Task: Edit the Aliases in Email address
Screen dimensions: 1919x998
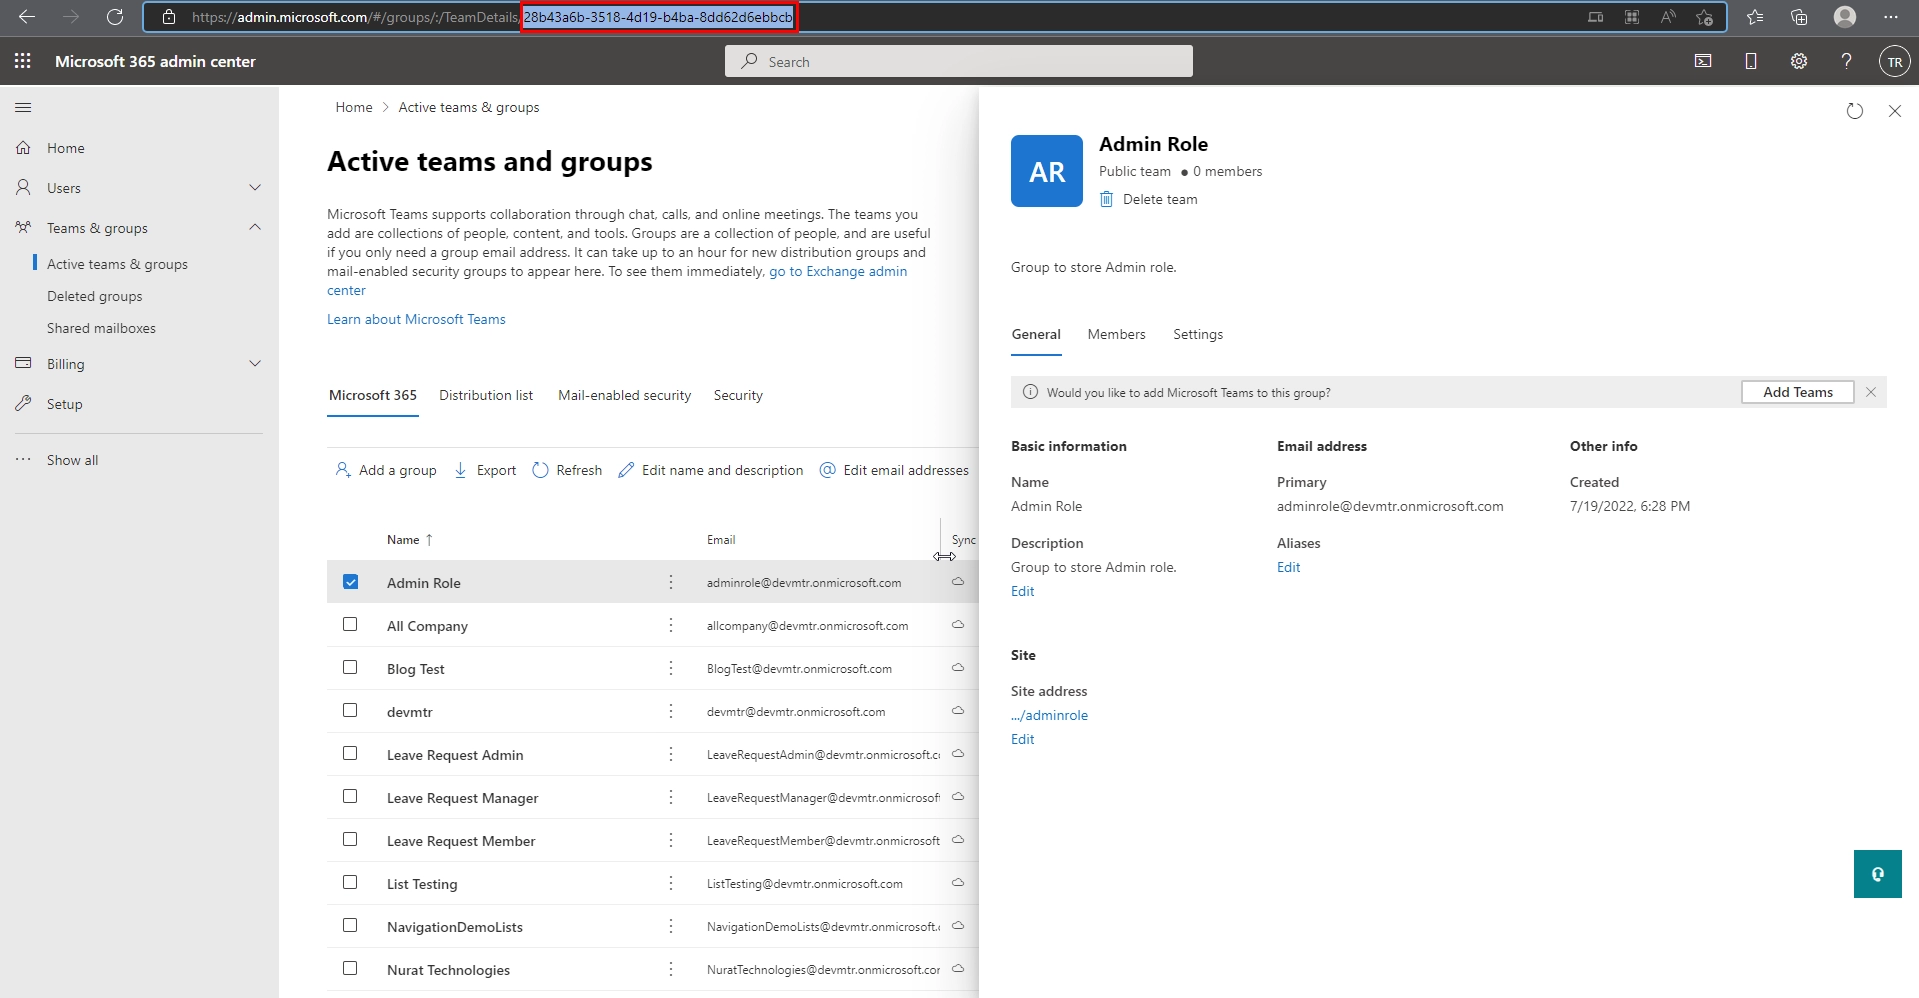Action: (x=1288, y=567)
